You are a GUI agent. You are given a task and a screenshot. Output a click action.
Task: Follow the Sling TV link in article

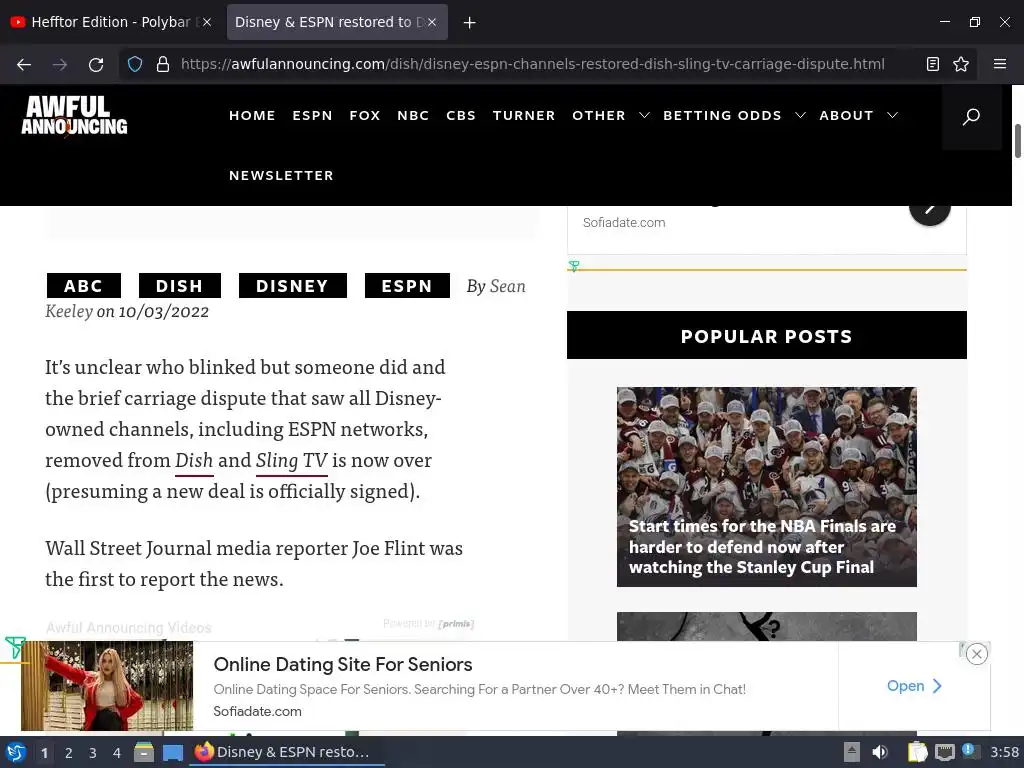pyautogui.click(x=291, y=460)
